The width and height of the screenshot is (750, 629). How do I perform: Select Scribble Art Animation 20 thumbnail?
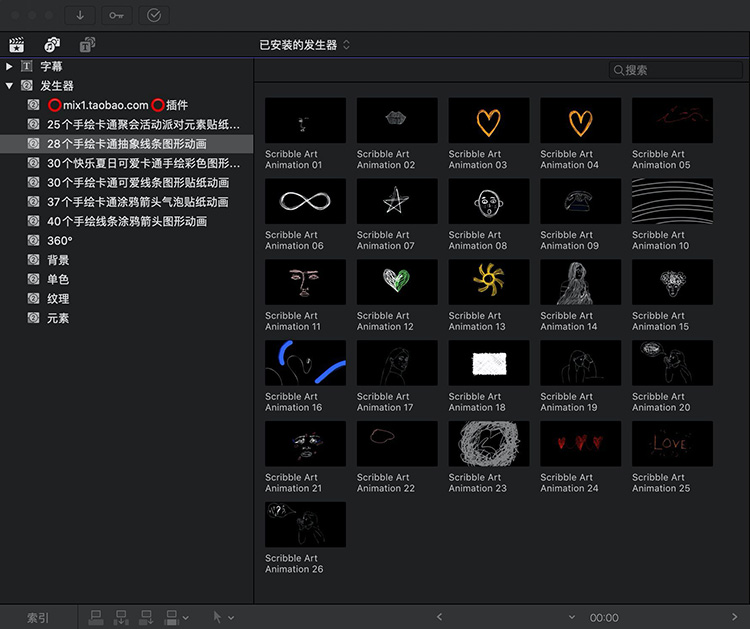673,363
